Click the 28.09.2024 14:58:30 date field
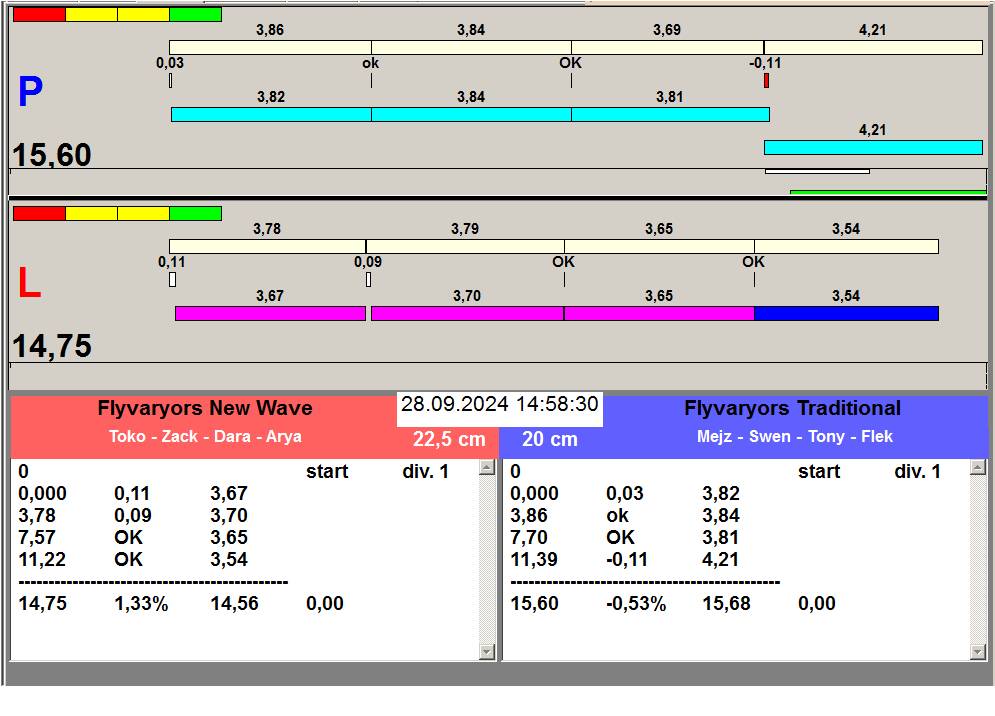This screenshot has height=716, width=995. pos(500,405)
